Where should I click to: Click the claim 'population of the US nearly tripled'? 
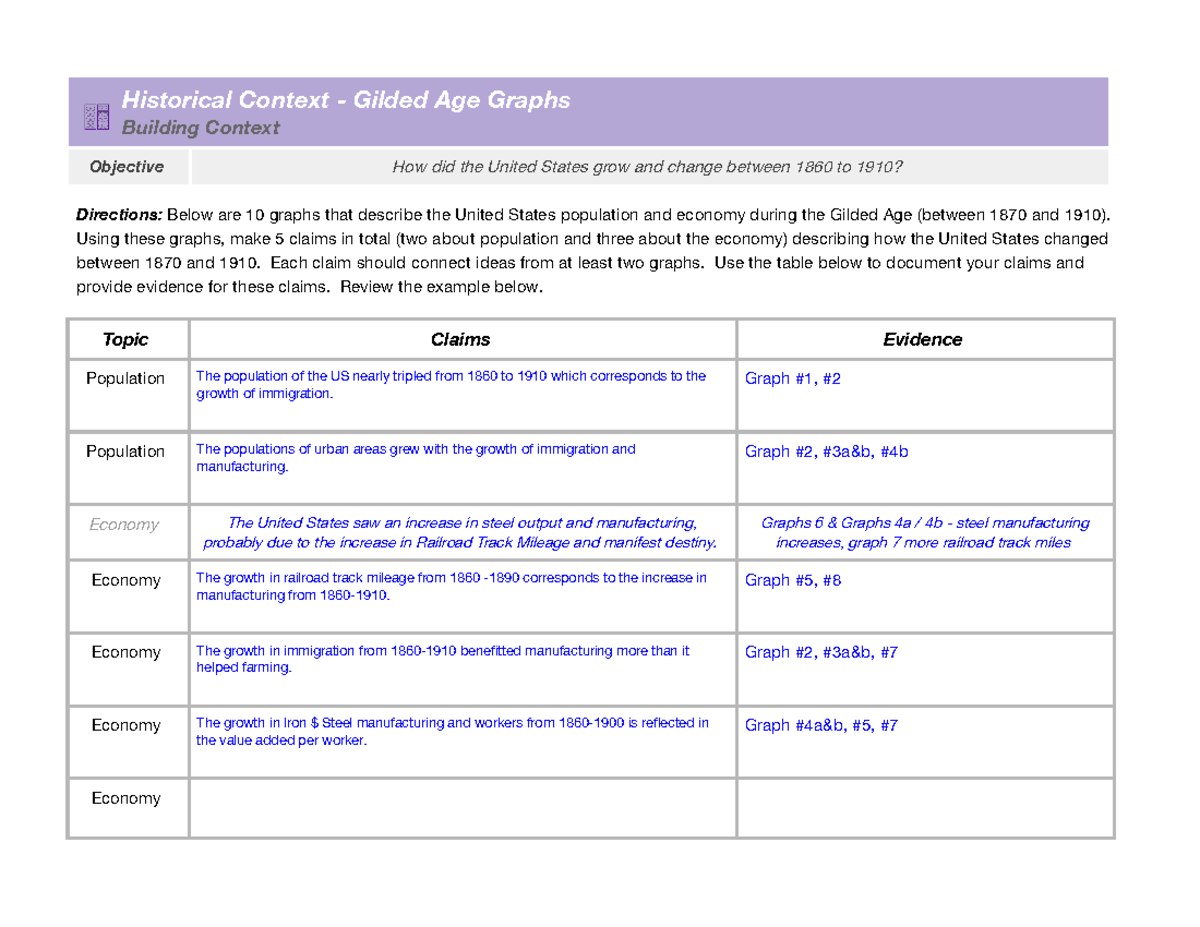[x=450, y=385]
